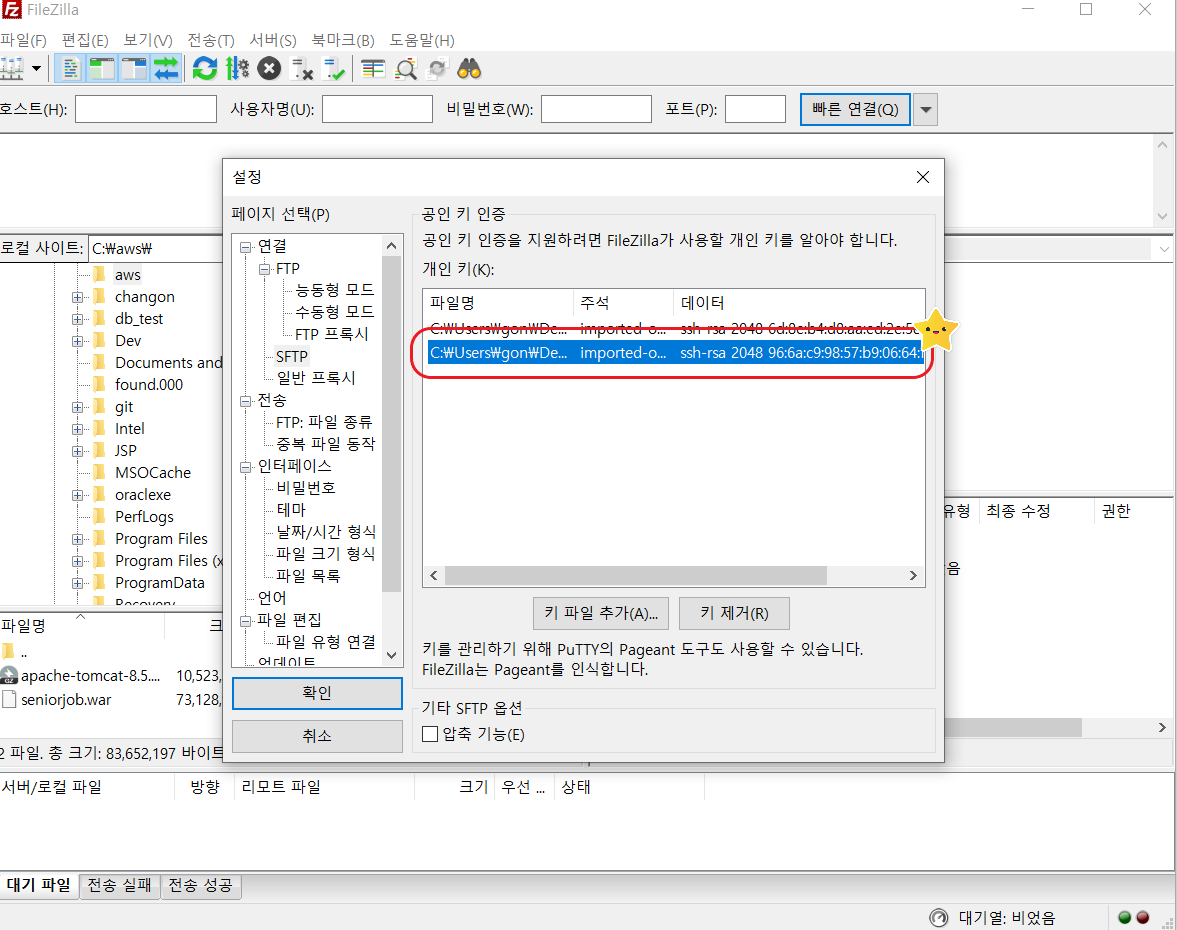The image size is (1177, 930).
Task: Open the 도움말(H) menu
Action: [422, 41]
